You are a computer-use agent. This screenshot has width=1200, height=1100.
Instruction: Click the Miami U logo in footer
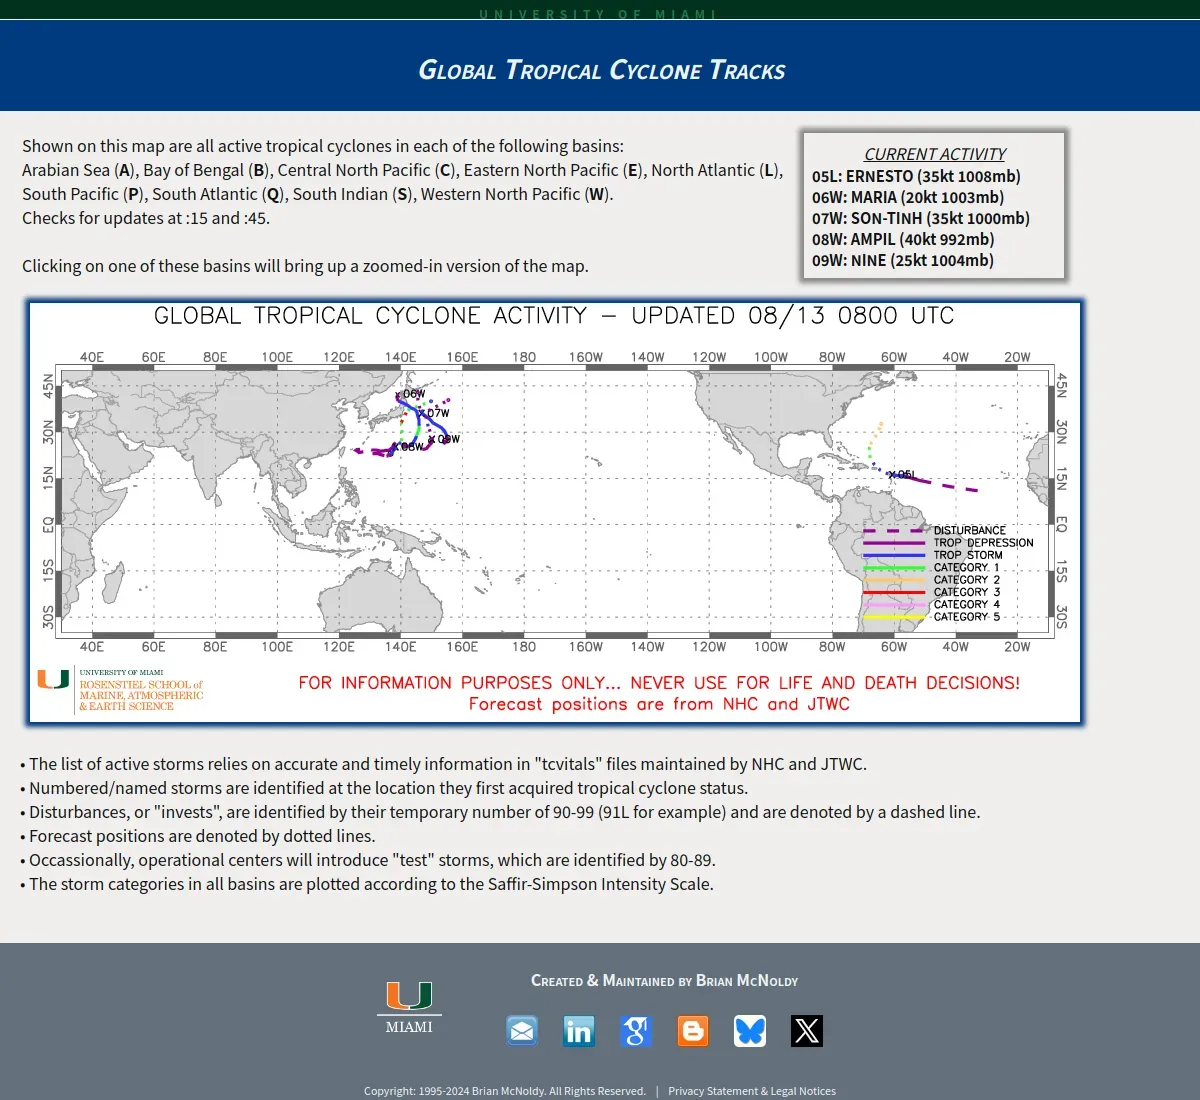click(409, 1007)
